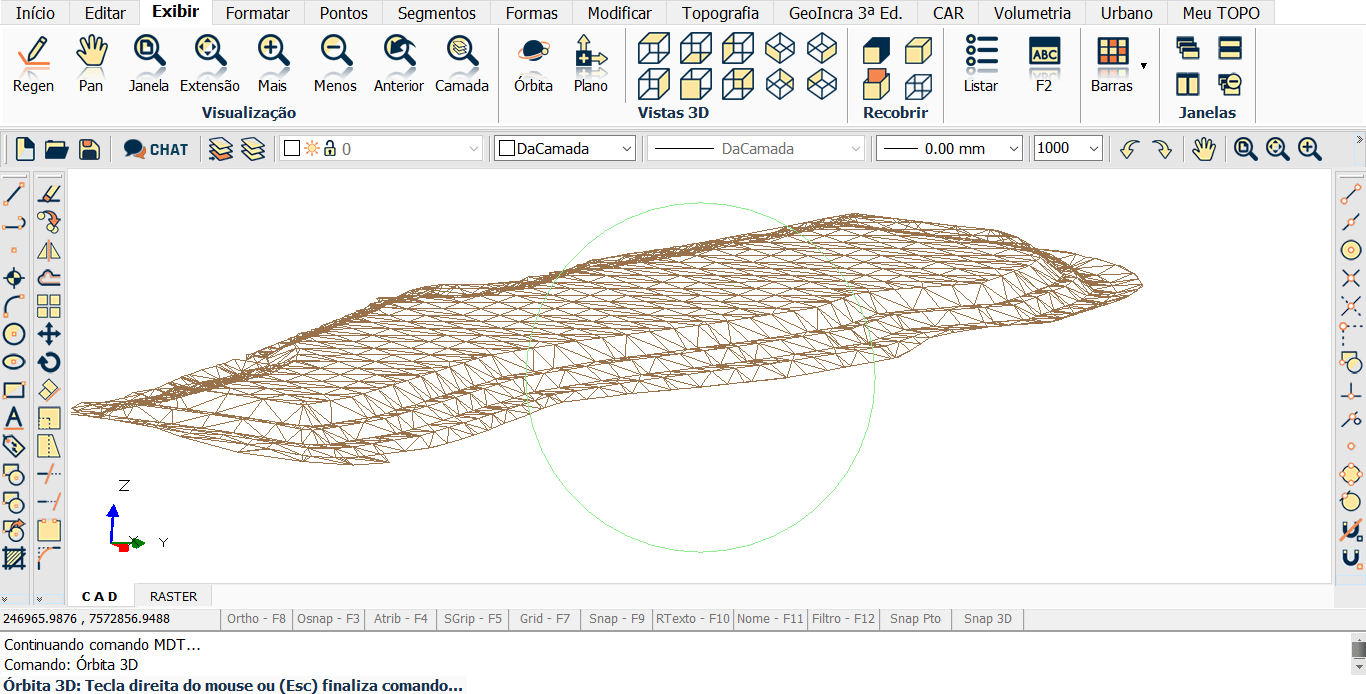Select the rectangle drawing tool
Image resolution: width=1366 pixels, height=694 pixels.
coord(14,390)
